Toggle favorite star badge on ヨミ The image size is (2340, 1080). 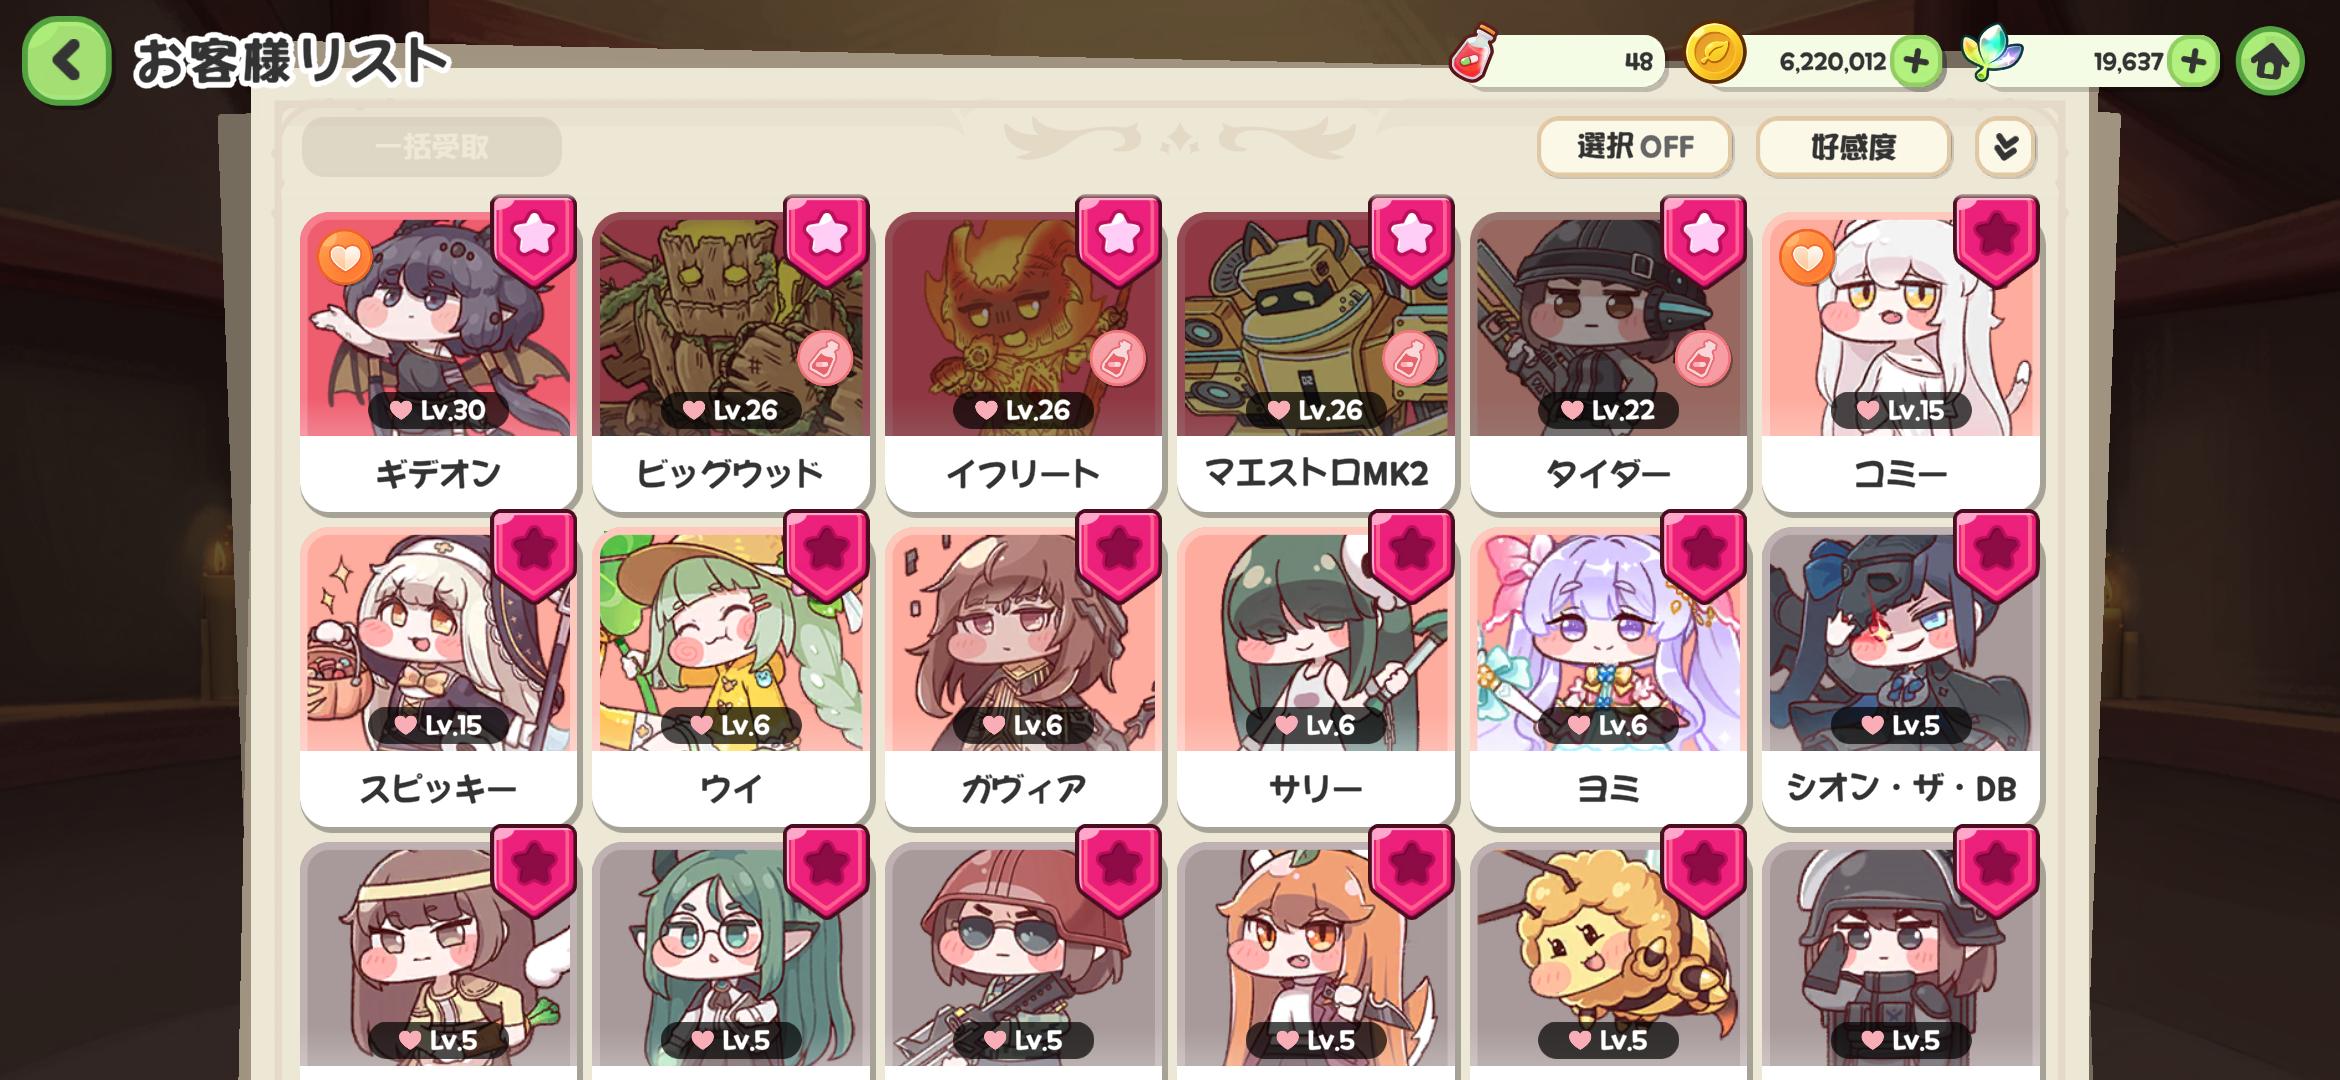pos(1703,555)
